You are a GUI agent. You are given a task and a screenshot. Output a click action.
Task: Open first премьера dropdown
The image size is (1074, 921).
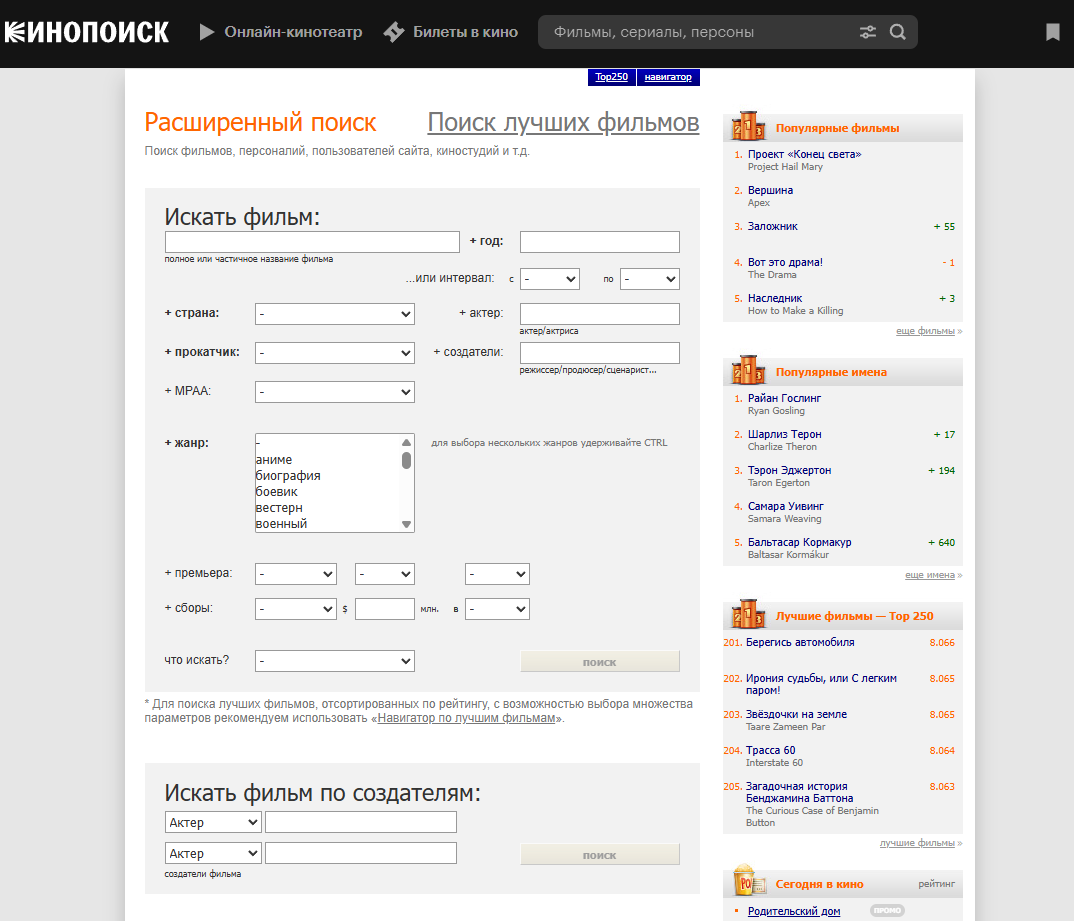click(x=296, y=574)
